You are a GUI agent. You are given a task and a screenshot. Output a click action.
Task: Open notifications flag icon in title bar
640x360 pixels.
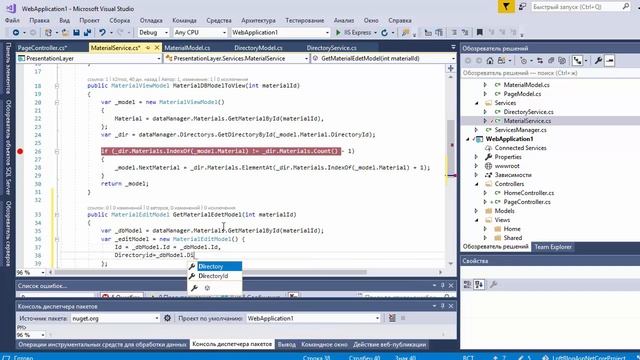point(506,7)
